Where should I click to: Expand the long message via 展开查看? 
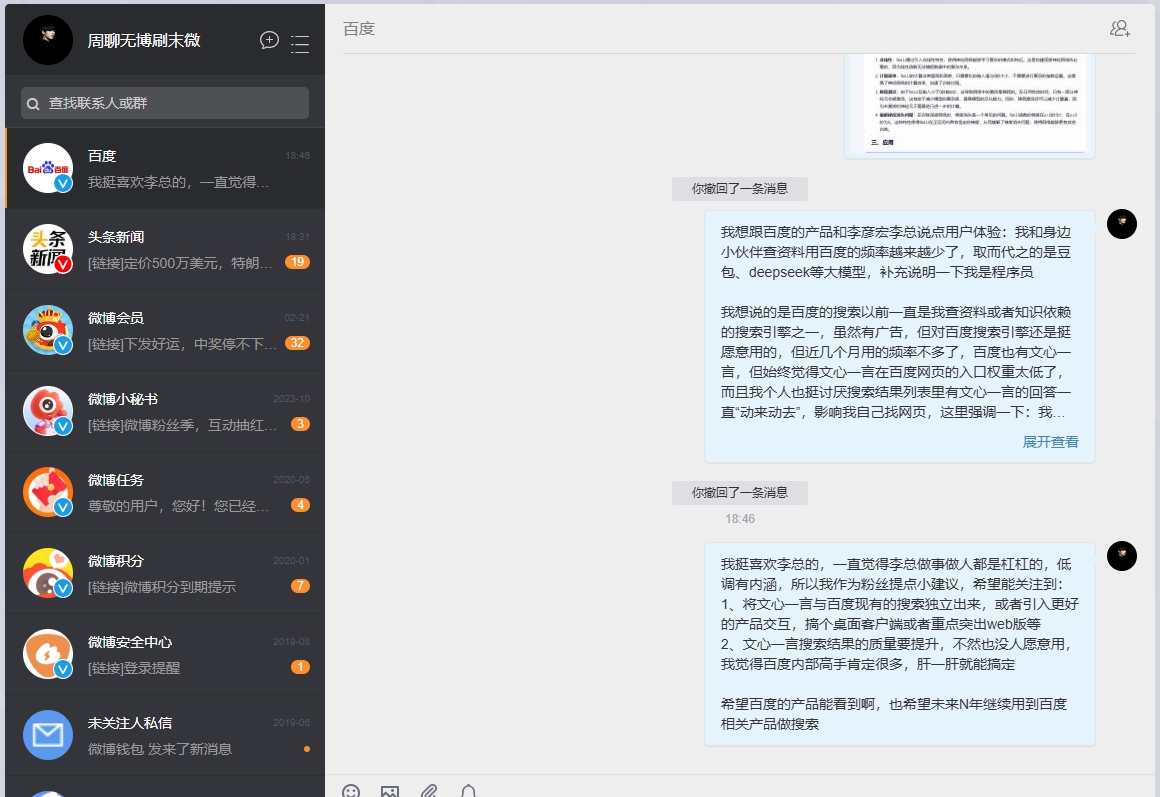tap(1050, 442)
